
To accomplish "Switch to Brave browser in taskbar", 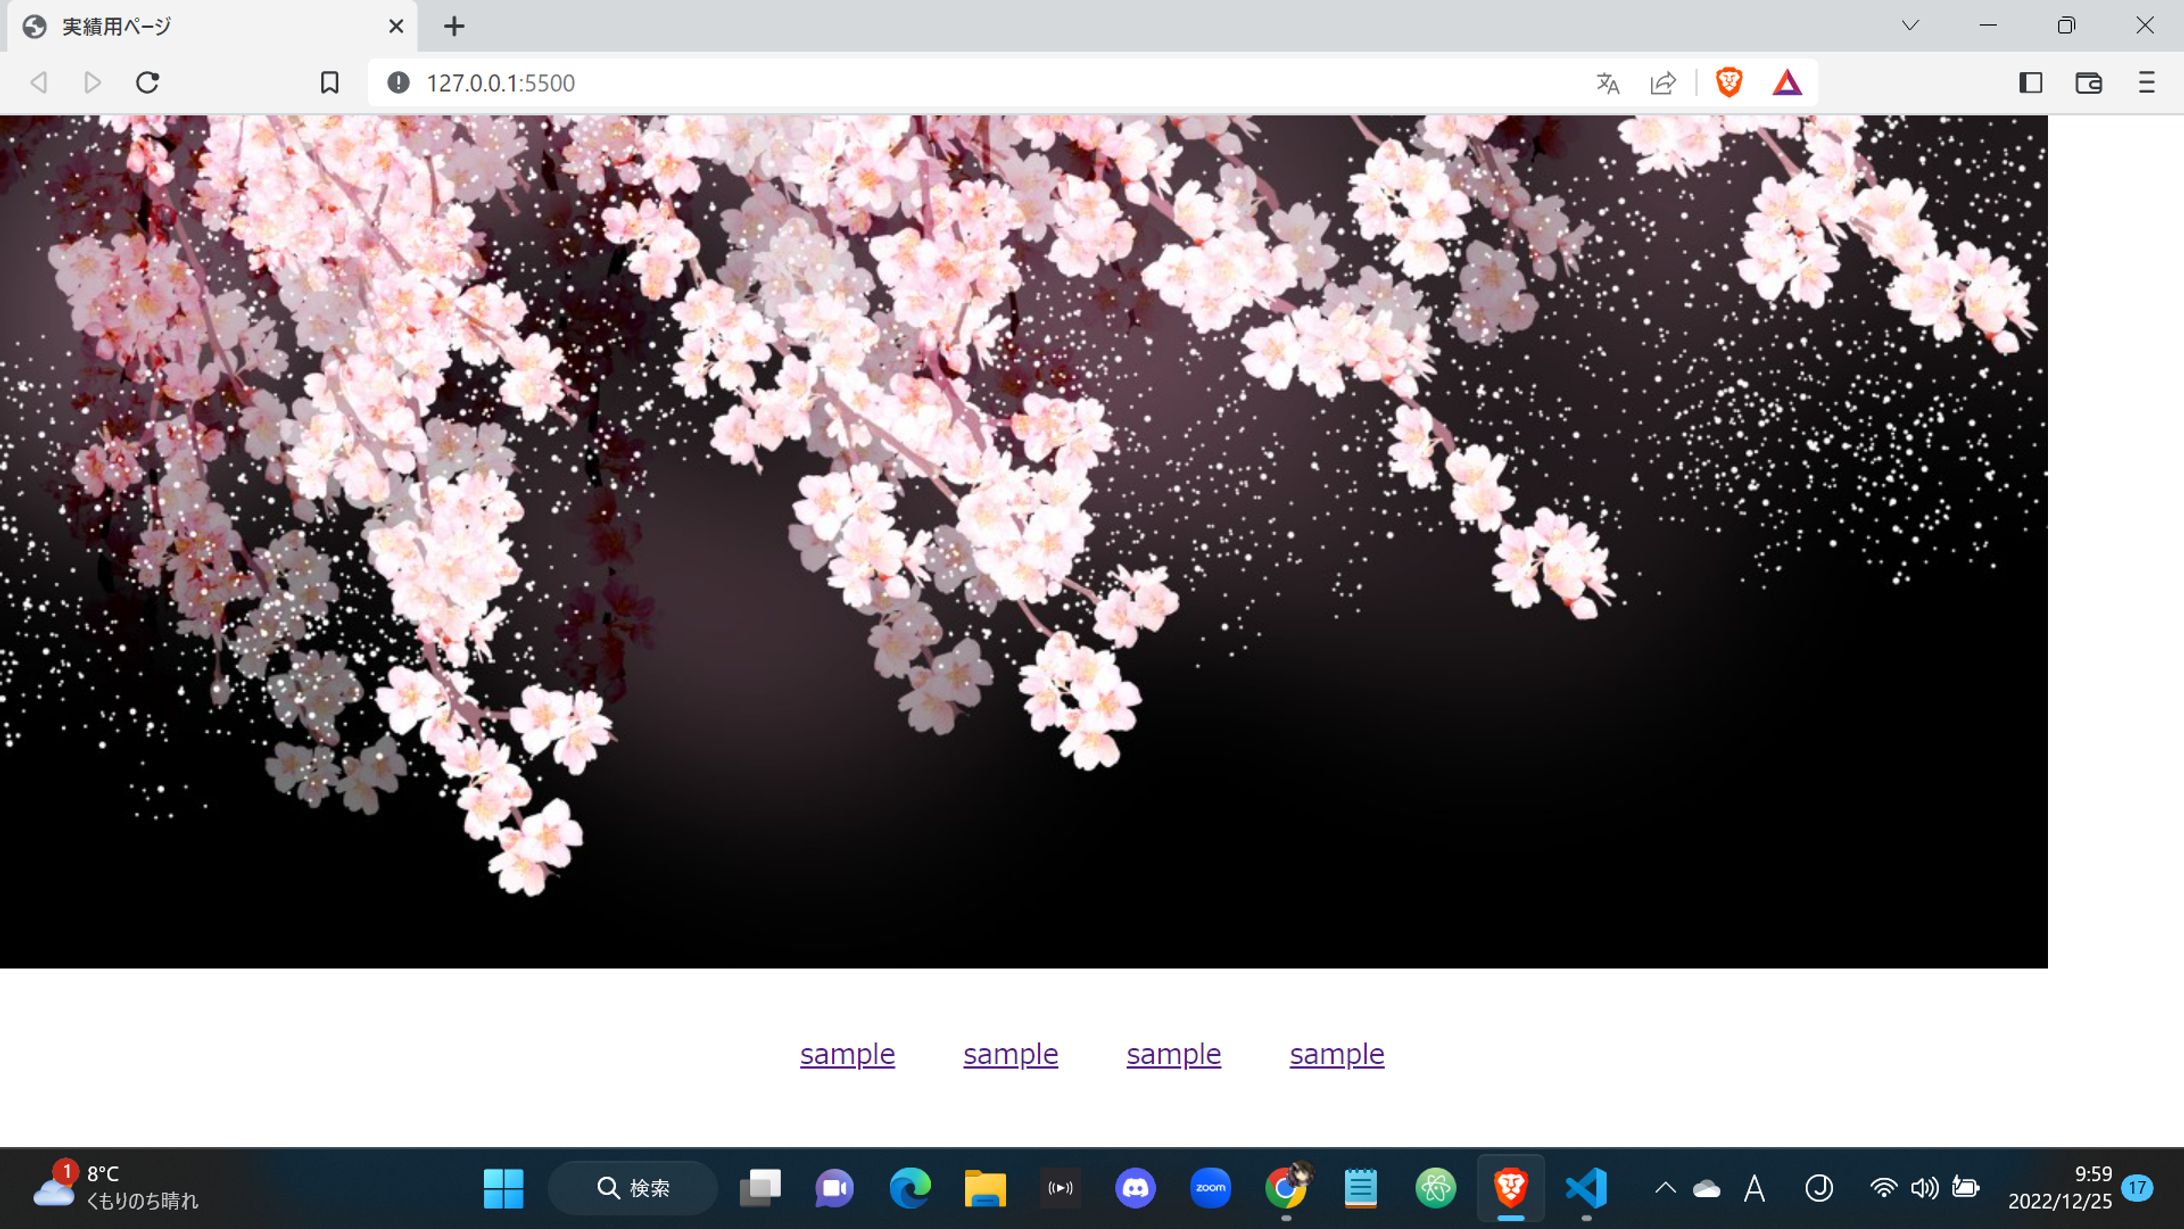I will (1510, 1188).
